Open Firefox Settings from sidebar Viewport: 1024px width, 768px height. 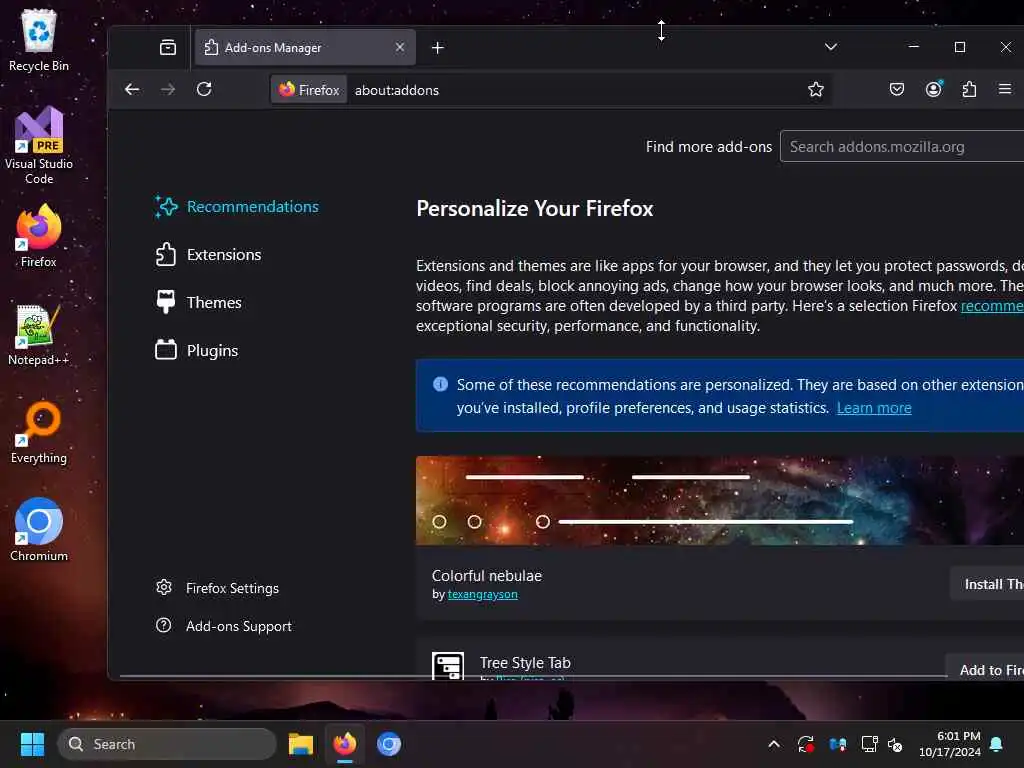point(217,588)
